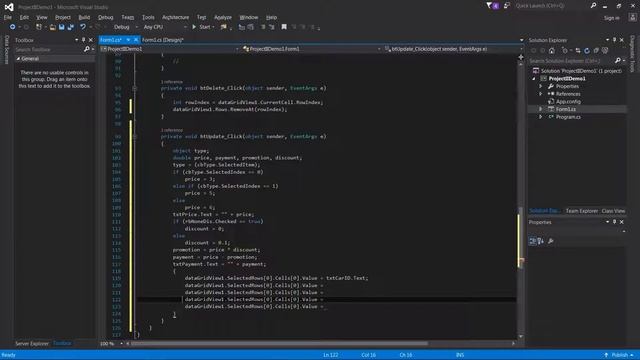Click the Collapse All icon in Solution Explorer

(x=596, y=51)
